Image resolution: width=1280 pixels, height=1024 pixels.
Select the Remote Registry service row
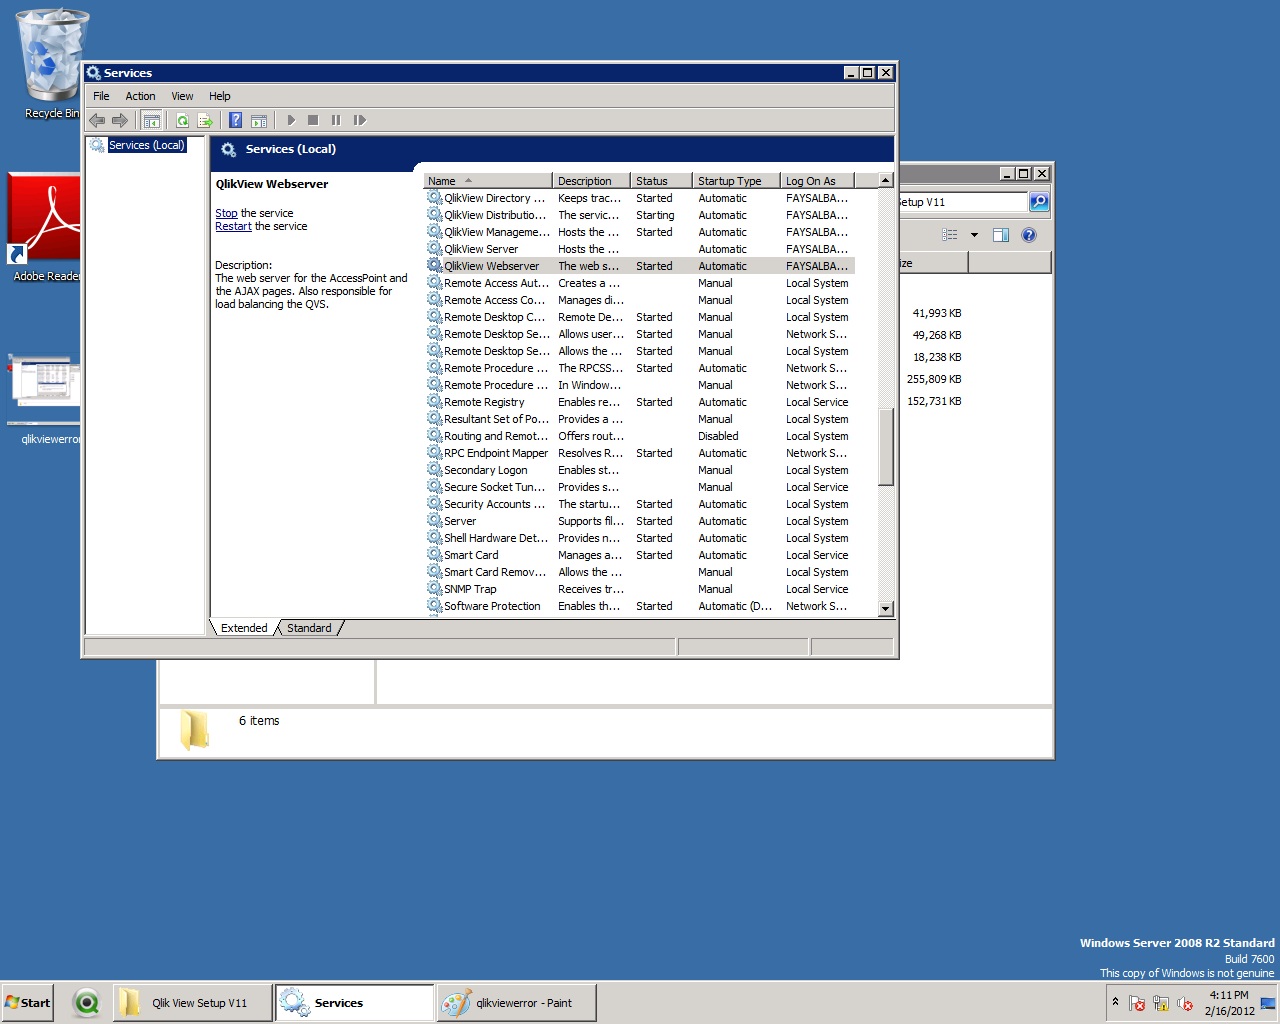(x=640, y=402)
